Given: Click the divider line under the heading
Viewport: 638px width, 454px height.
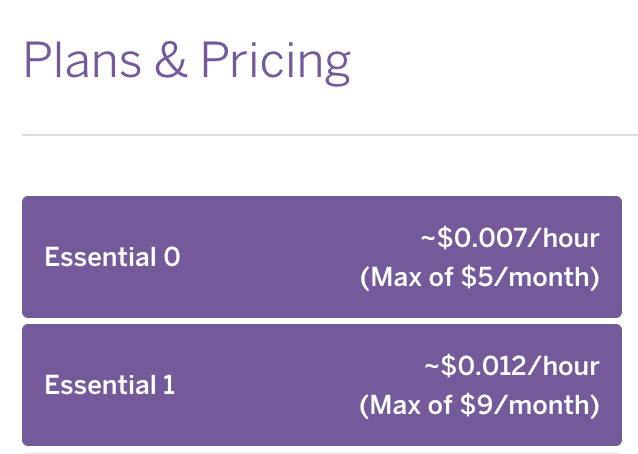Looking at the screenshot, I should [329, 134].
